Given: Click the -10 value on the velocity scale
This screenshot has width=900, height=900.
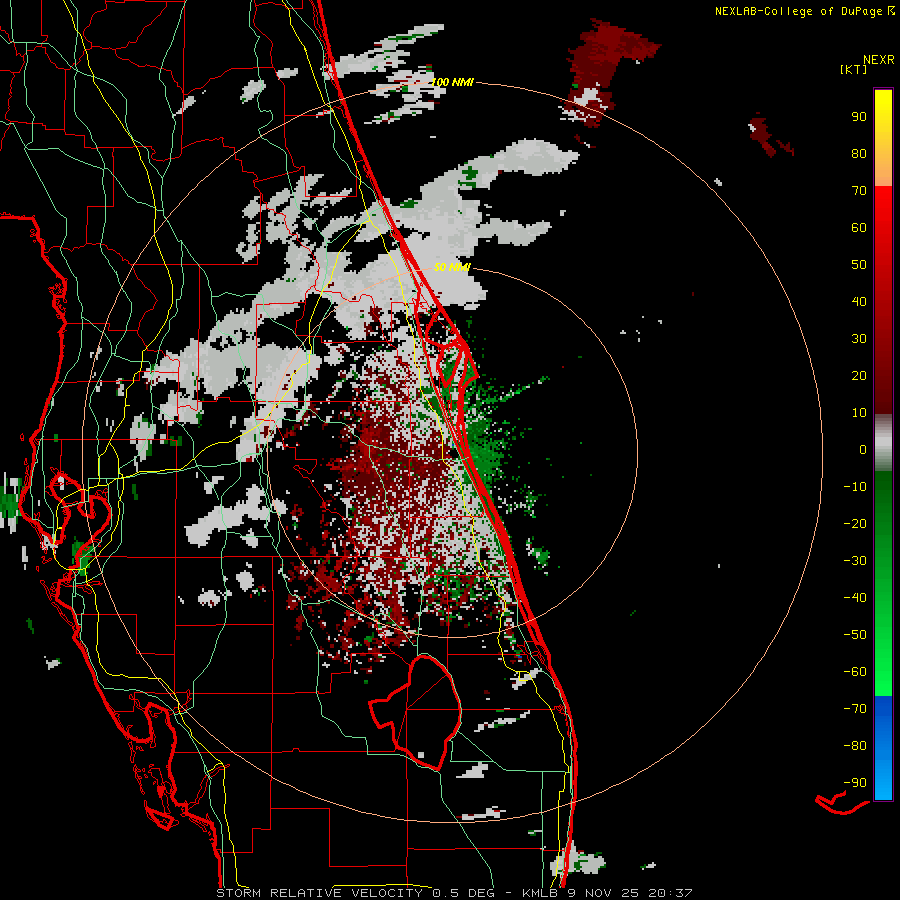Looking at the screenshot, I should click(x=855, y=487).
